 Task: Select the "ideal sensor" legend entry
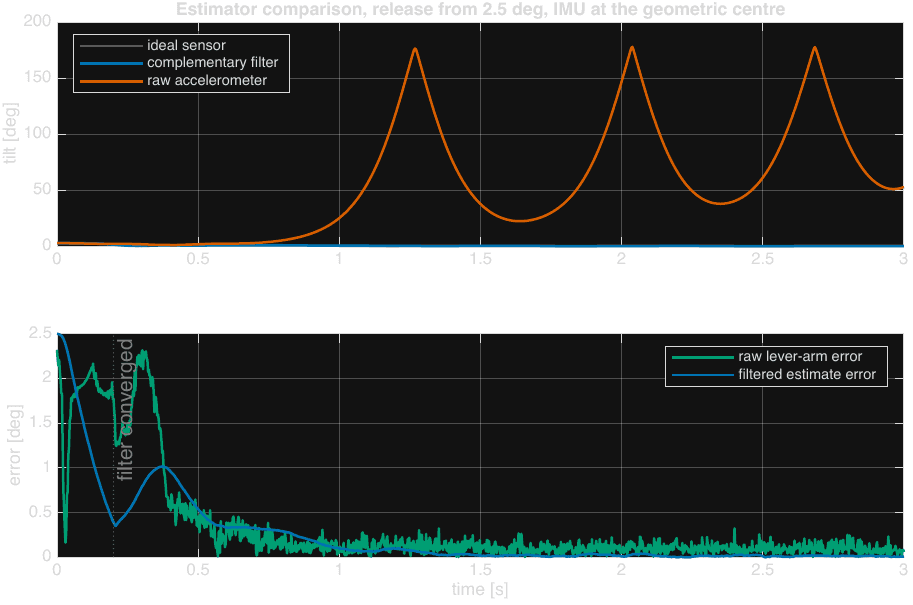[x=186, y=45]
